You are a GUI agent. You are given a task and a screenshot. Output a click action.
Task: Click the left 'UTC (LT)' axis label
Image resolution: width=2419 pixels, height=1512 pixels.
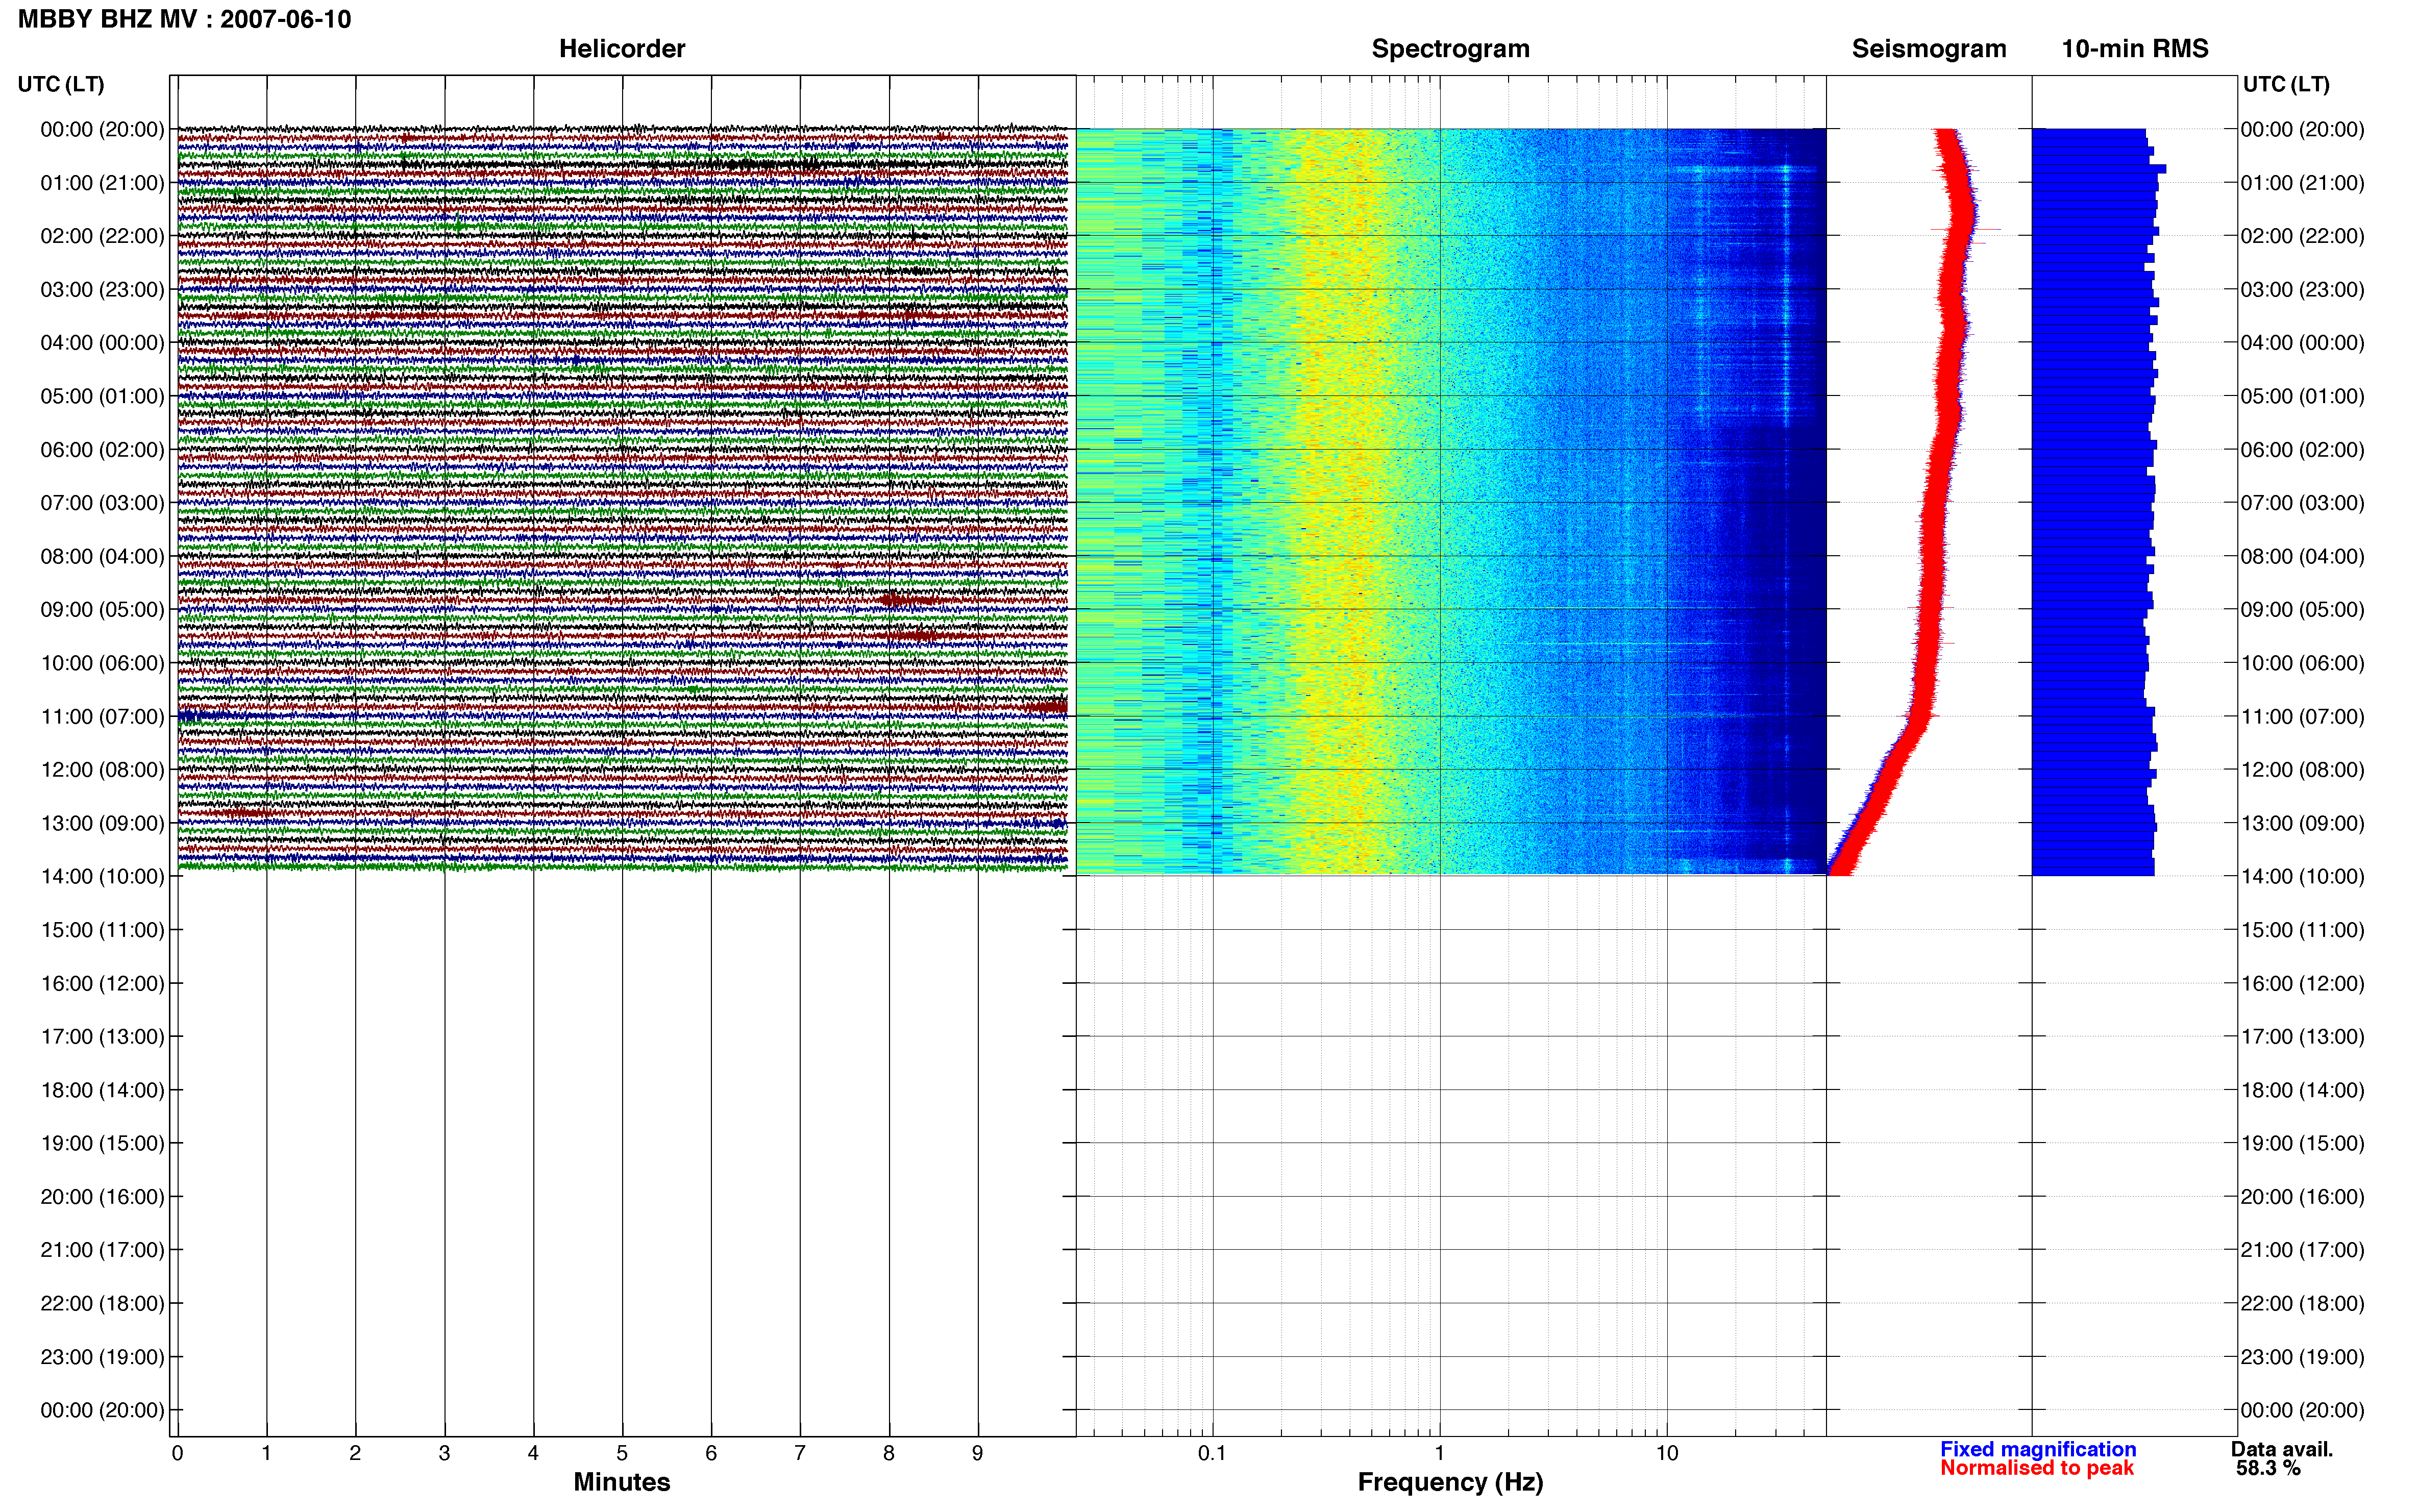(61, 84)
